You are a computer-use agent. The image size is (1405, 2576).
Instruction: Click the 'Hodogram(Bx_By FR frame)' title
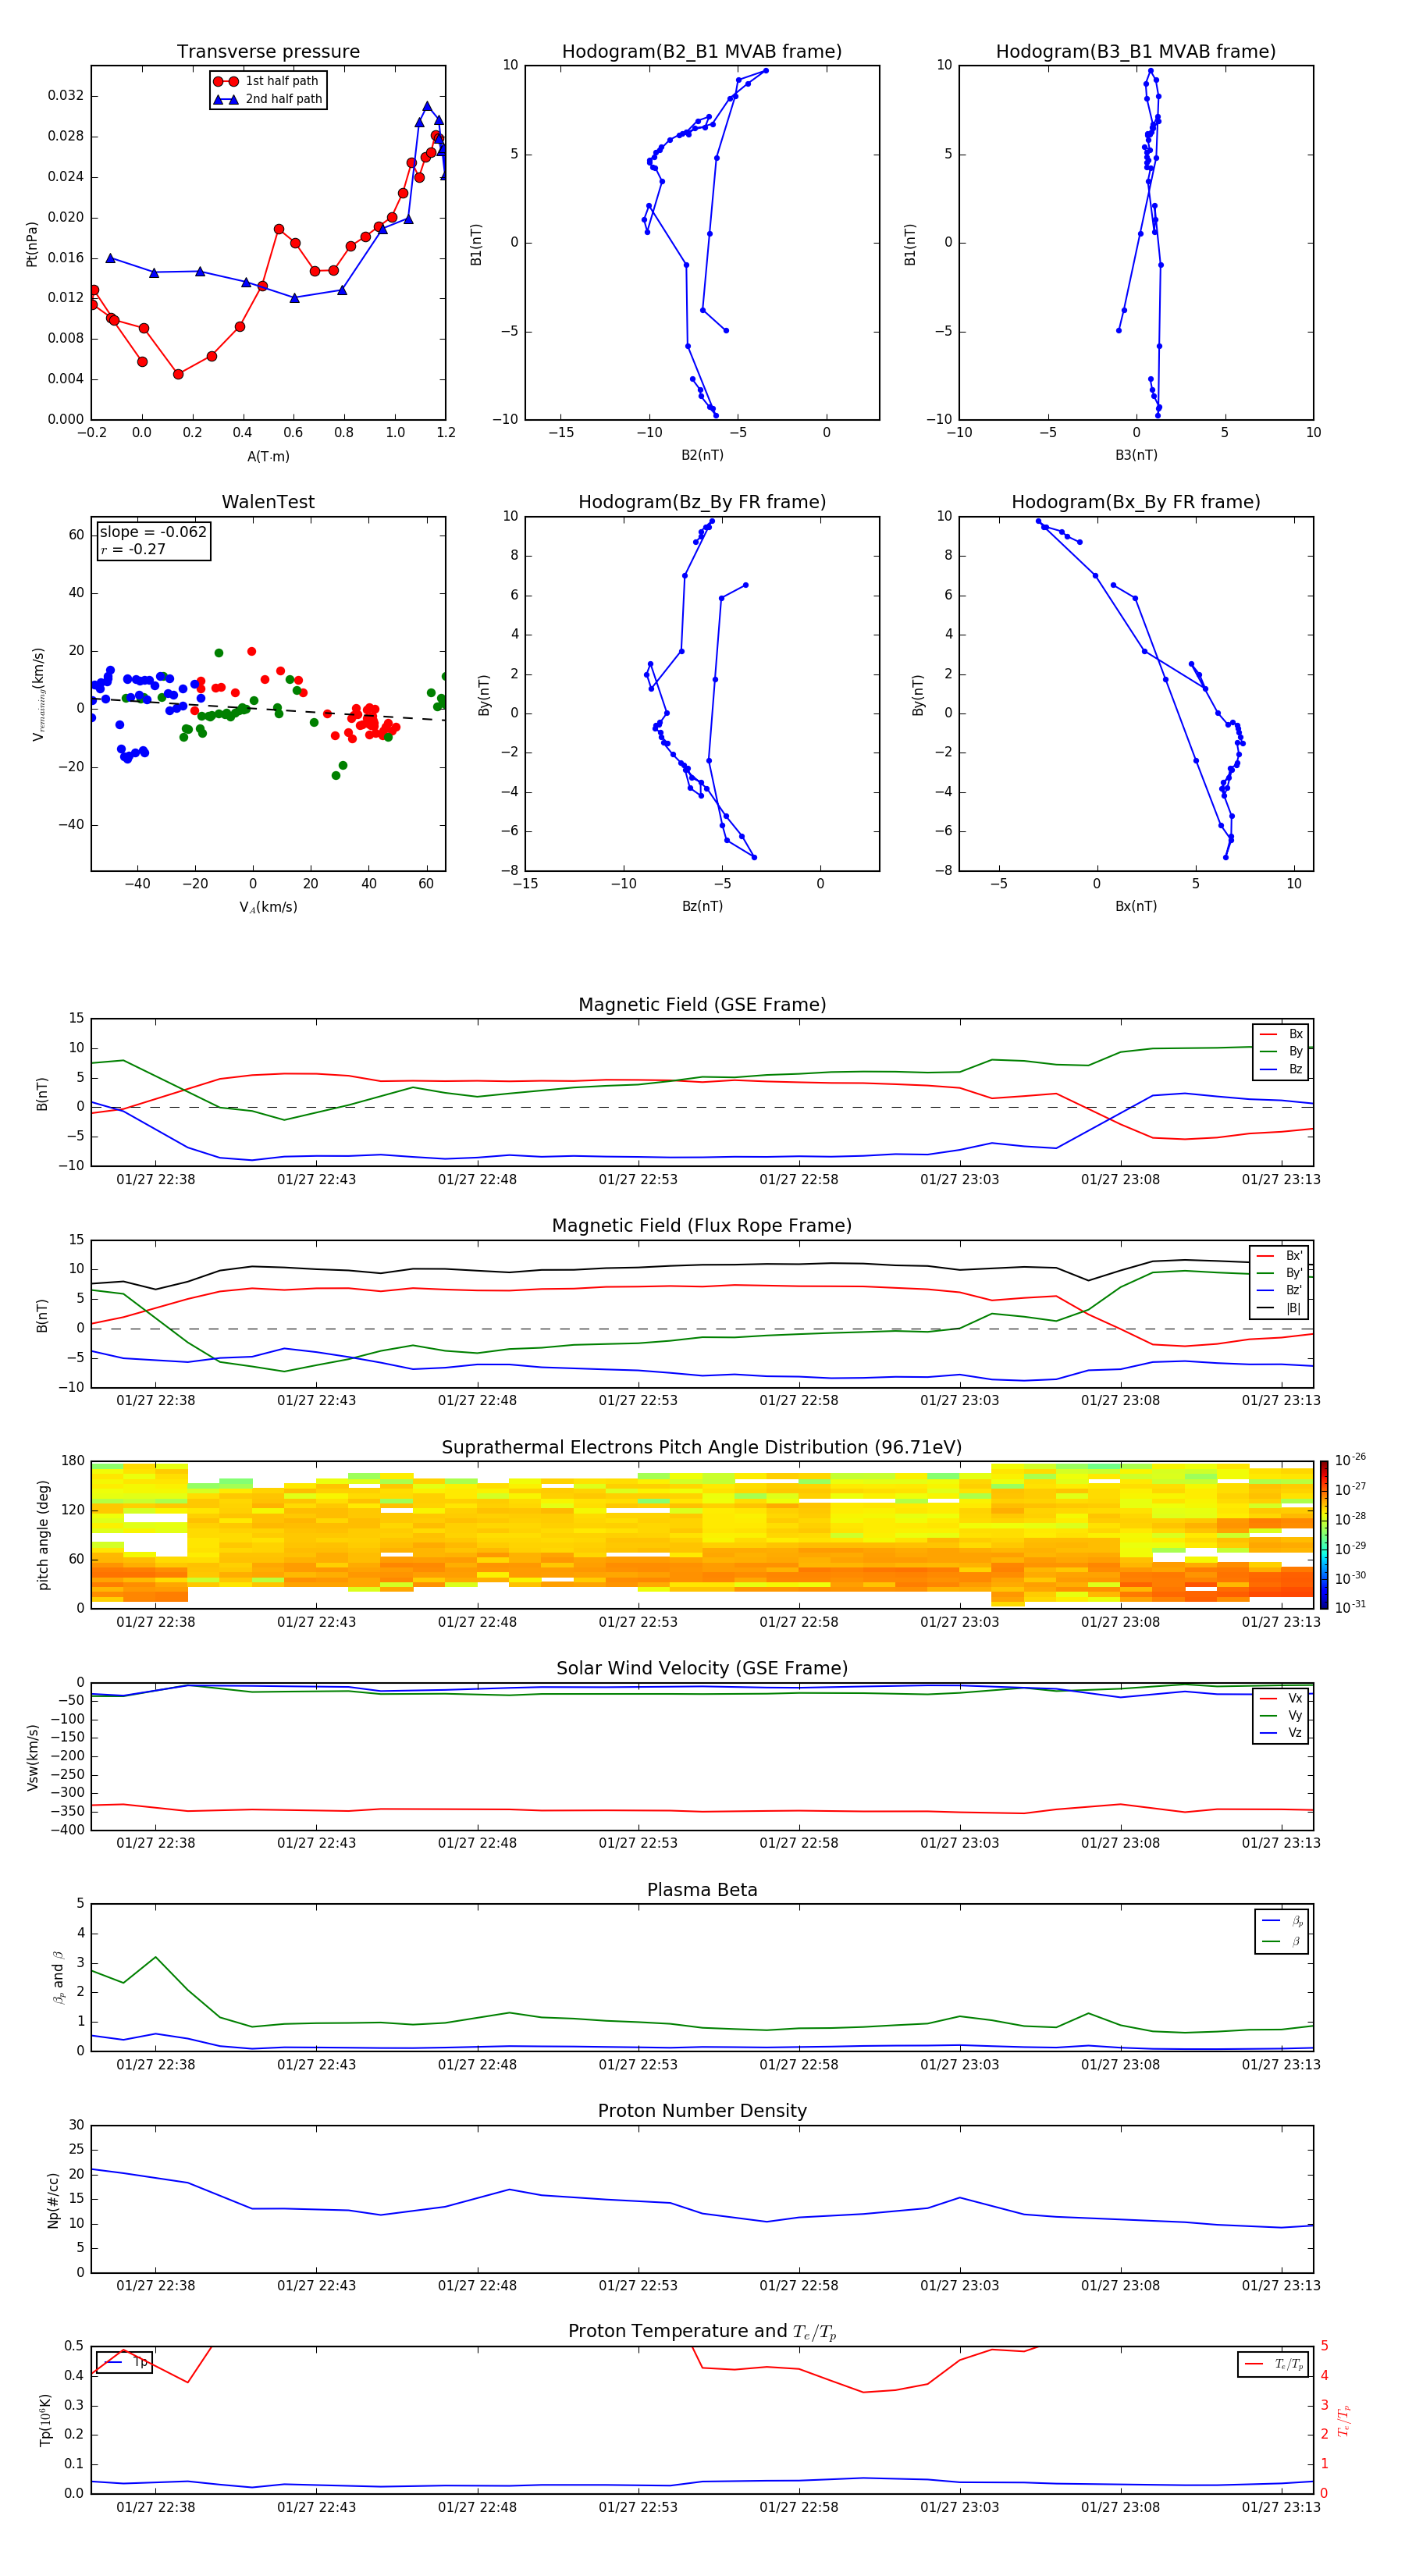1136,502
